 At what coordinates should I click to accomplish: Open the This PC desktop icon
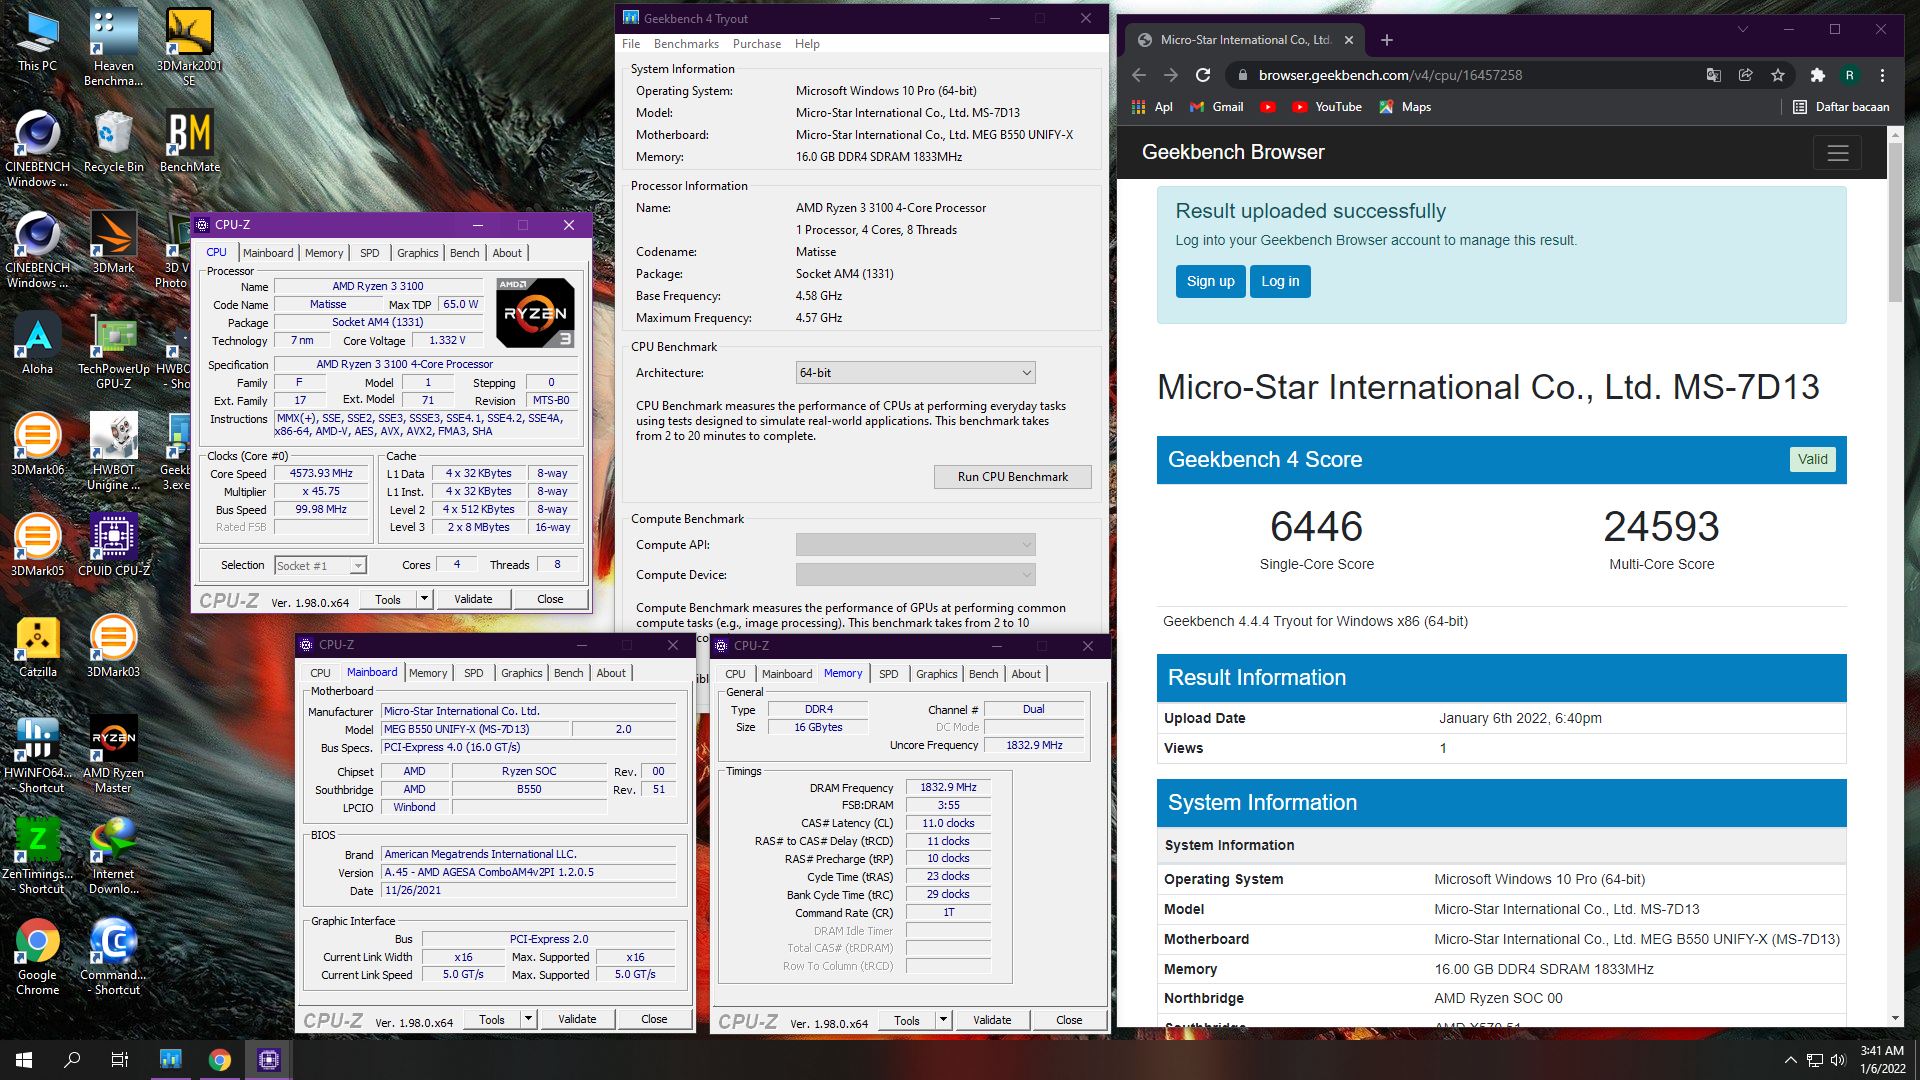point(38,42)
